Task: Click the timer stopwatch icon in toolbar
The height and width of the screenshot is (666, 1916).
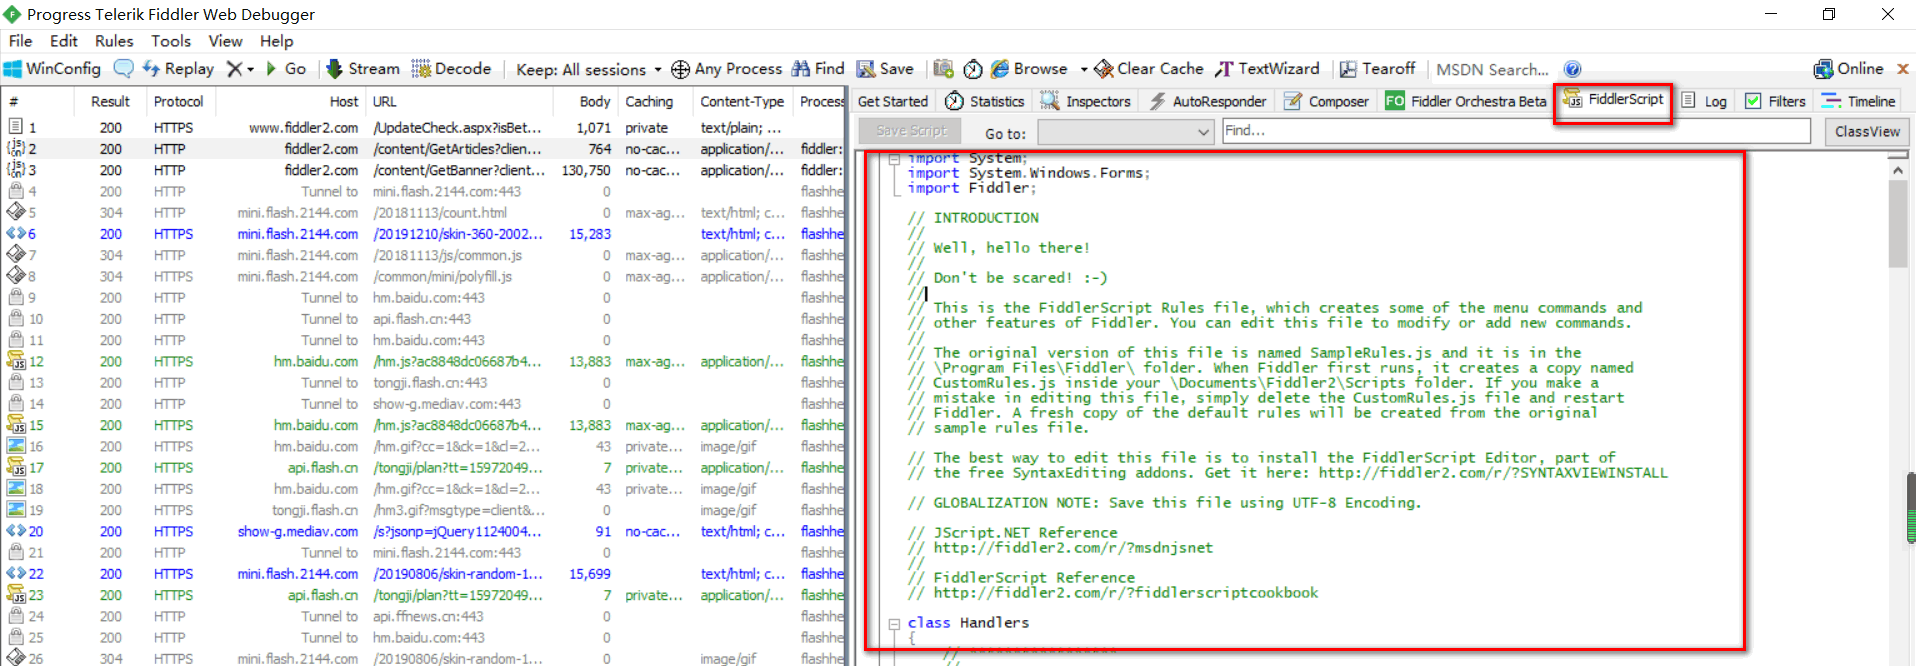Action: tap(973, 69)
